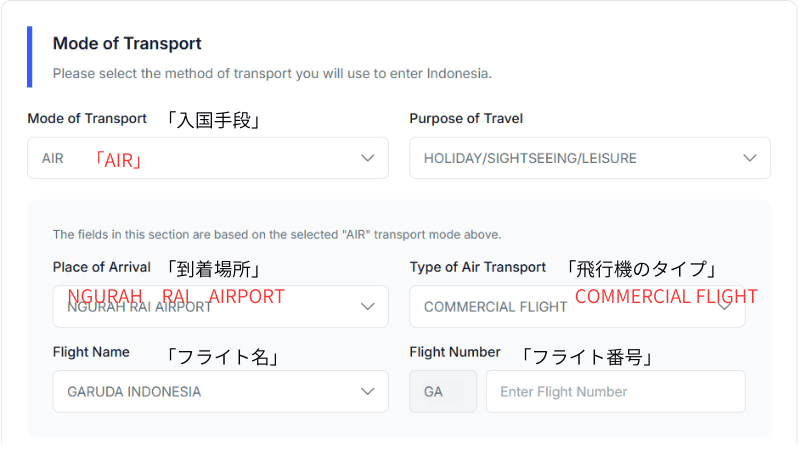Click the chevron in the COMMERCIAL FLIGHT field
Viewport: 800px width, 450px height.
pyautogui.click(x=724, y=307)
